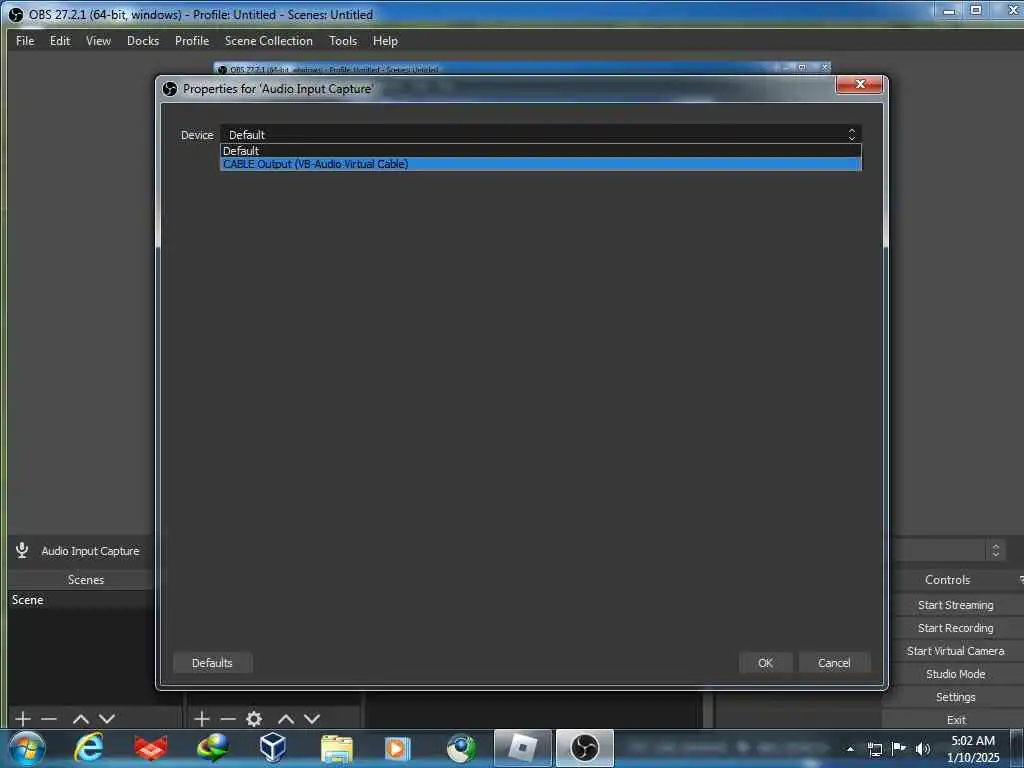
Task: Open the Docks menu
Action: (143, 41)
